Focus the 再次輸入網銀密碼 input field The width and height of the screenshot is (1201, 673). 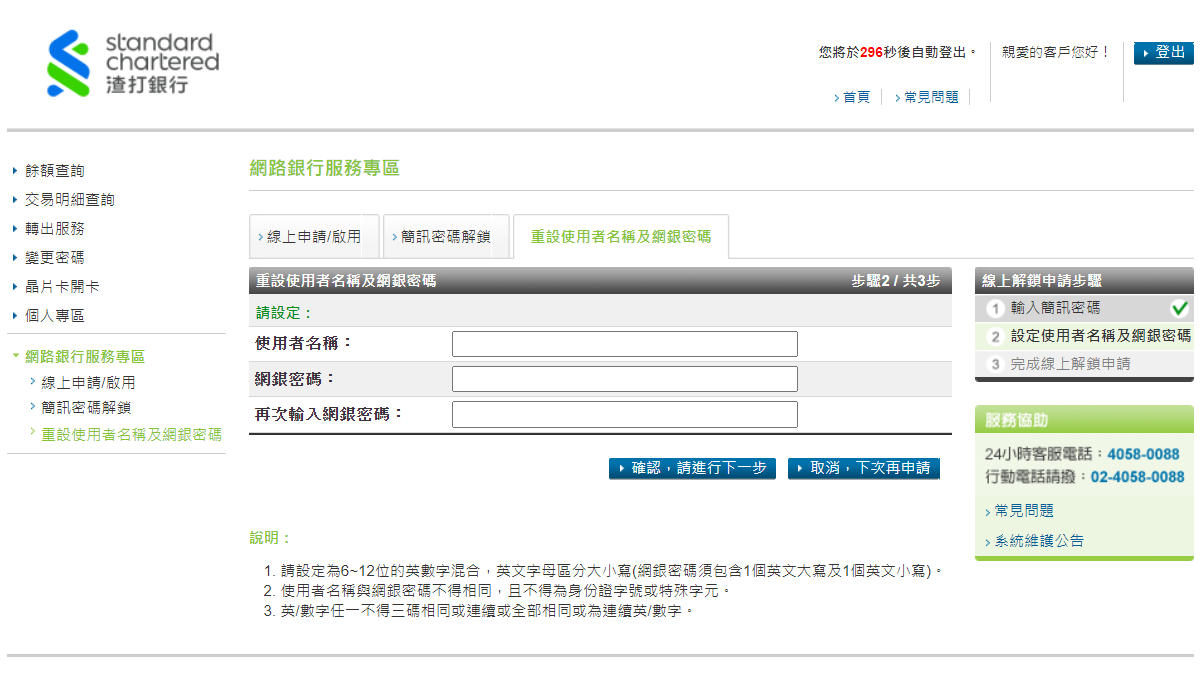625,414
